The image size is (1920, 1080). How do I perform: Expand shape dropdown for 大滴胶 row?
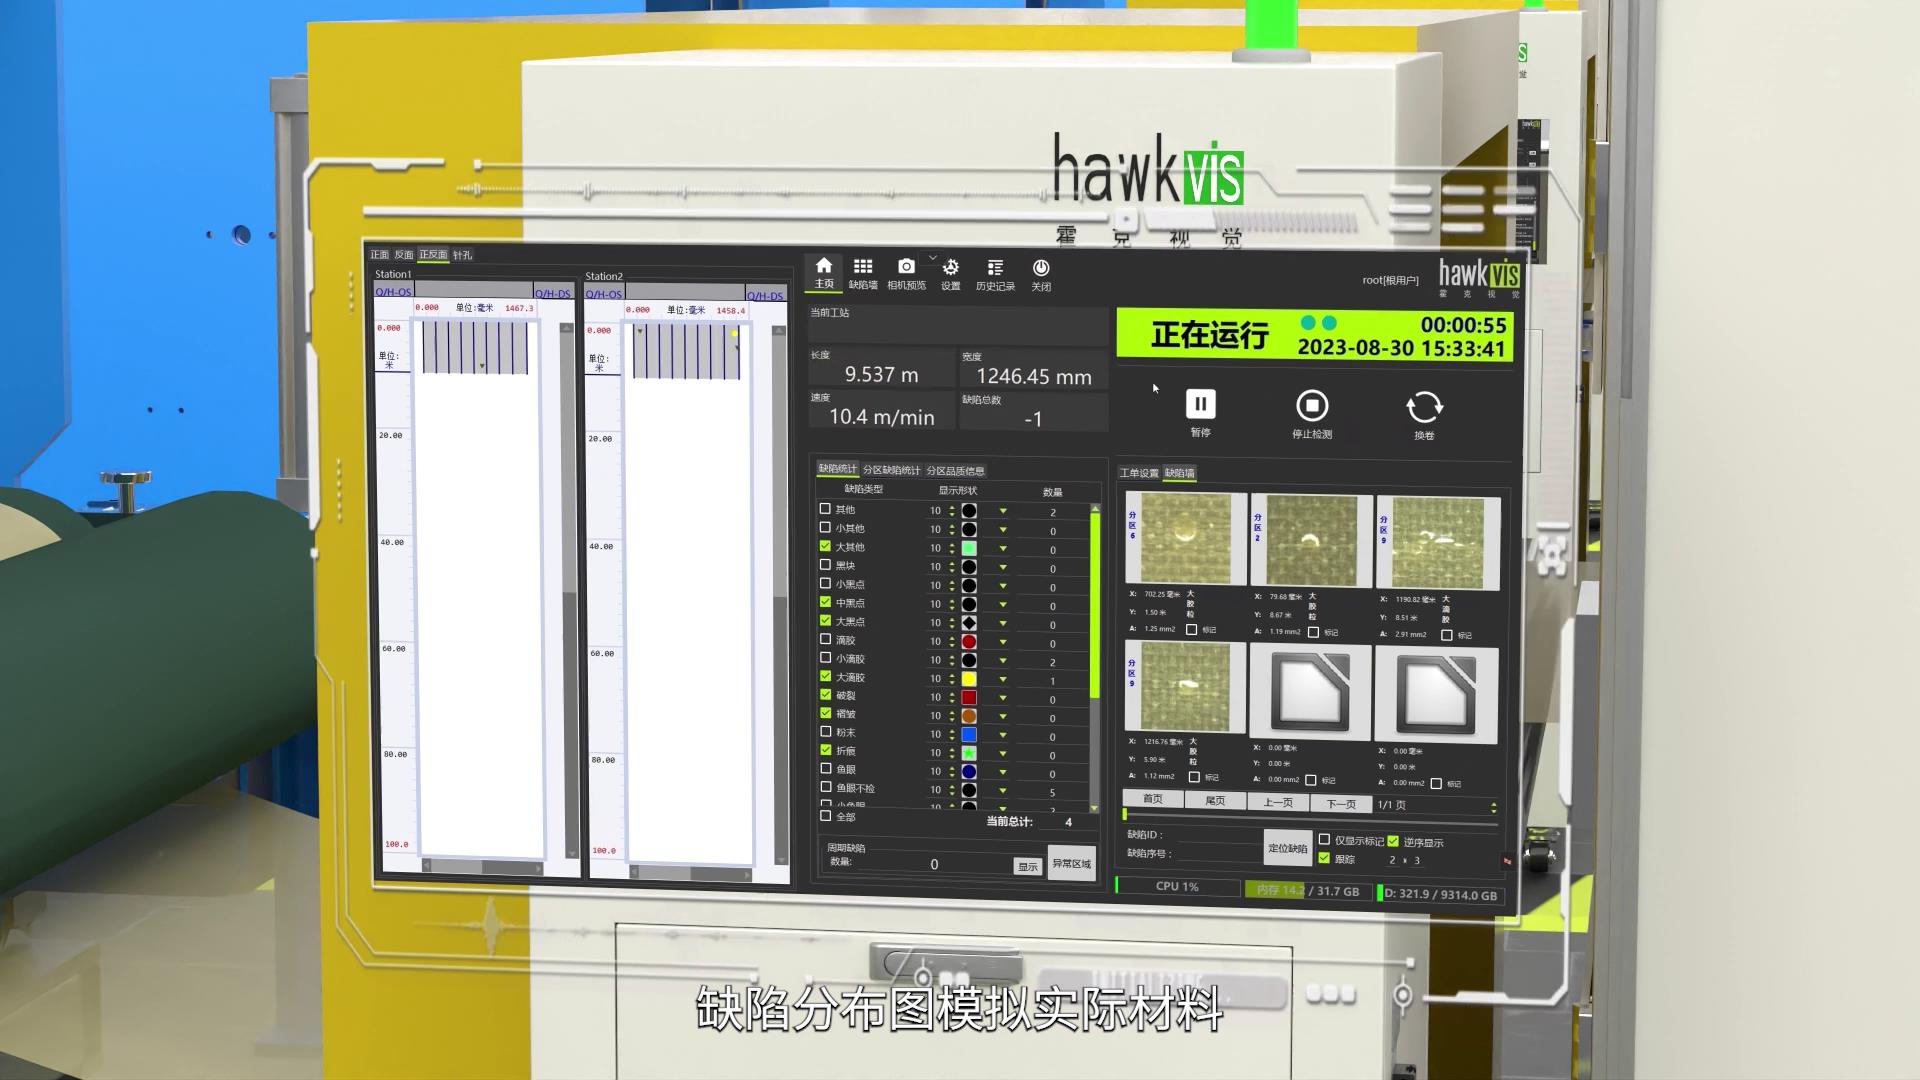(1003, 680)
